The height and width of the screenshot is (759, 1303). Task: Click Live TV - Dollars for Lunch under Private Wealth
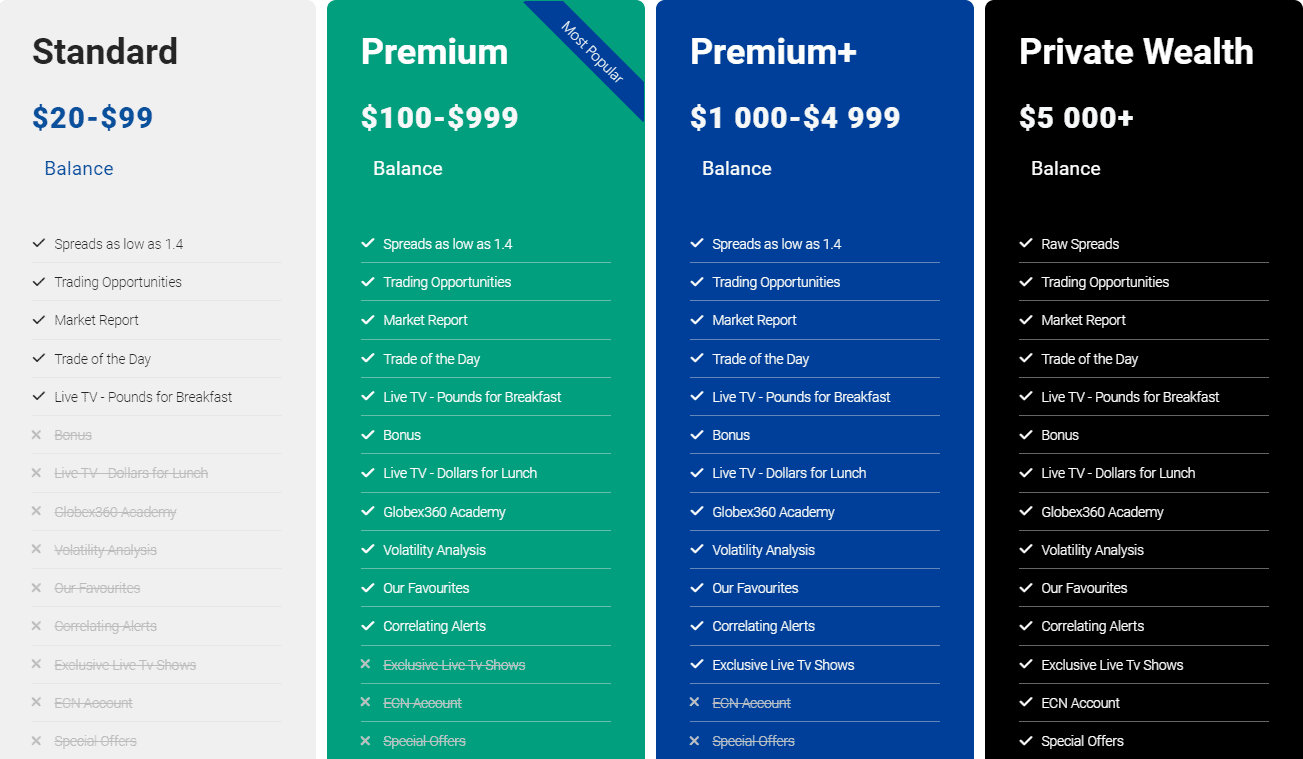point(1118,473)
